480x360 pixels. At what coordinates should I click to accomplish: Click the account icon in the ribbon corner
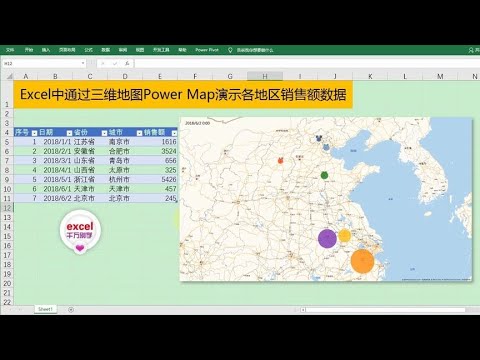click(471, 50)
